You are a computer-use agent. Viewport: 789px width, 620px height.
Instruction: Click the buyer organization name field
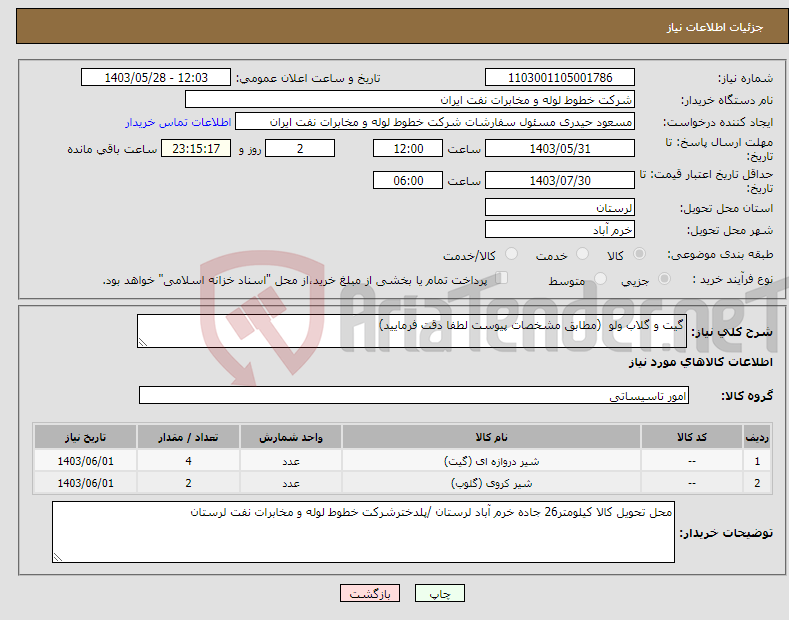tap(410, 100)
